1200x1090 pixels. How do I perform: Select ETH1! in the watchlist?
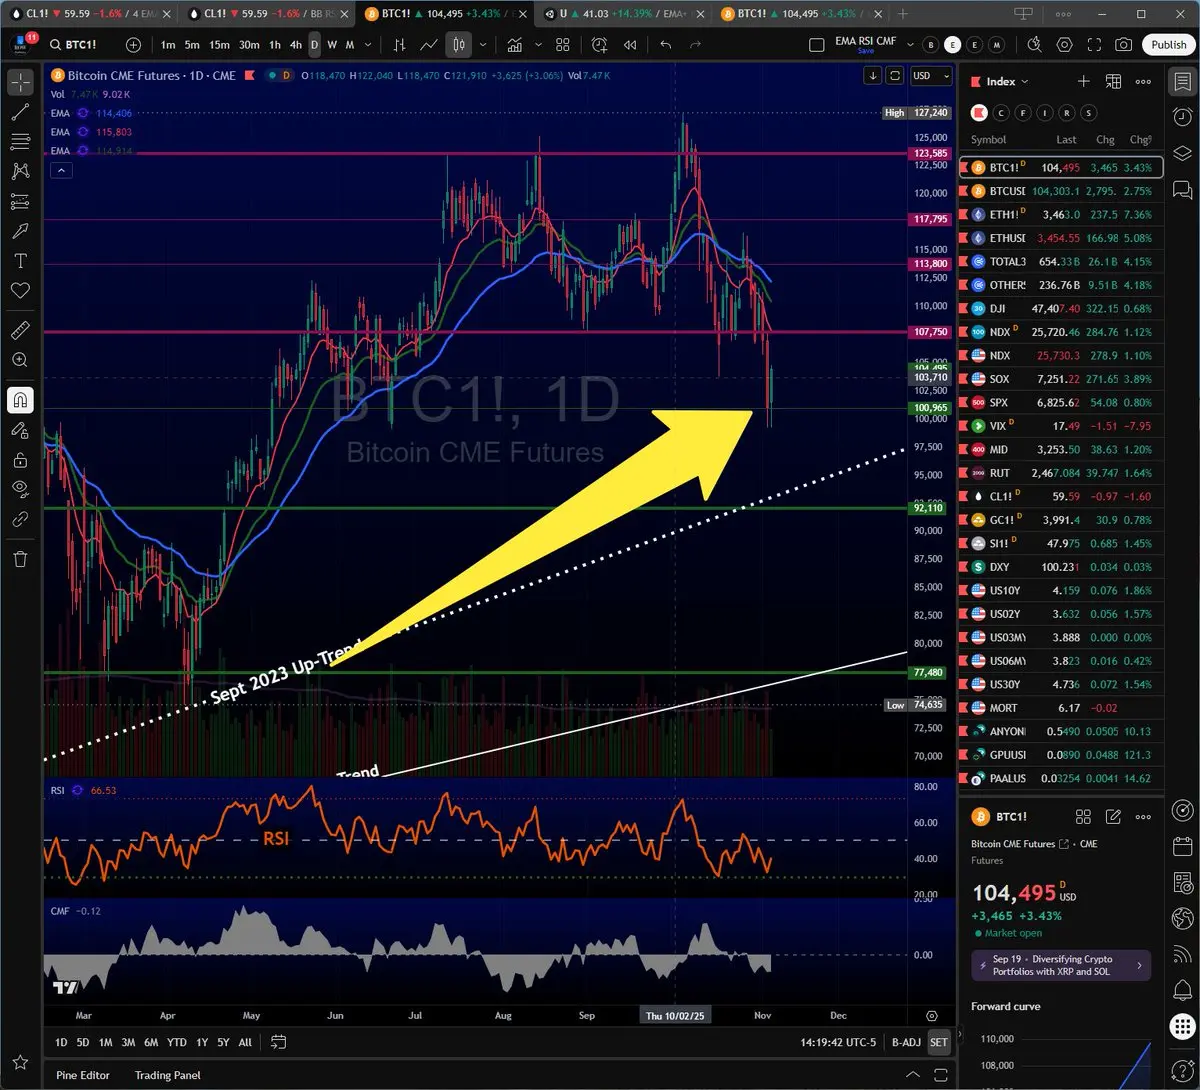tap(1062, 214)
